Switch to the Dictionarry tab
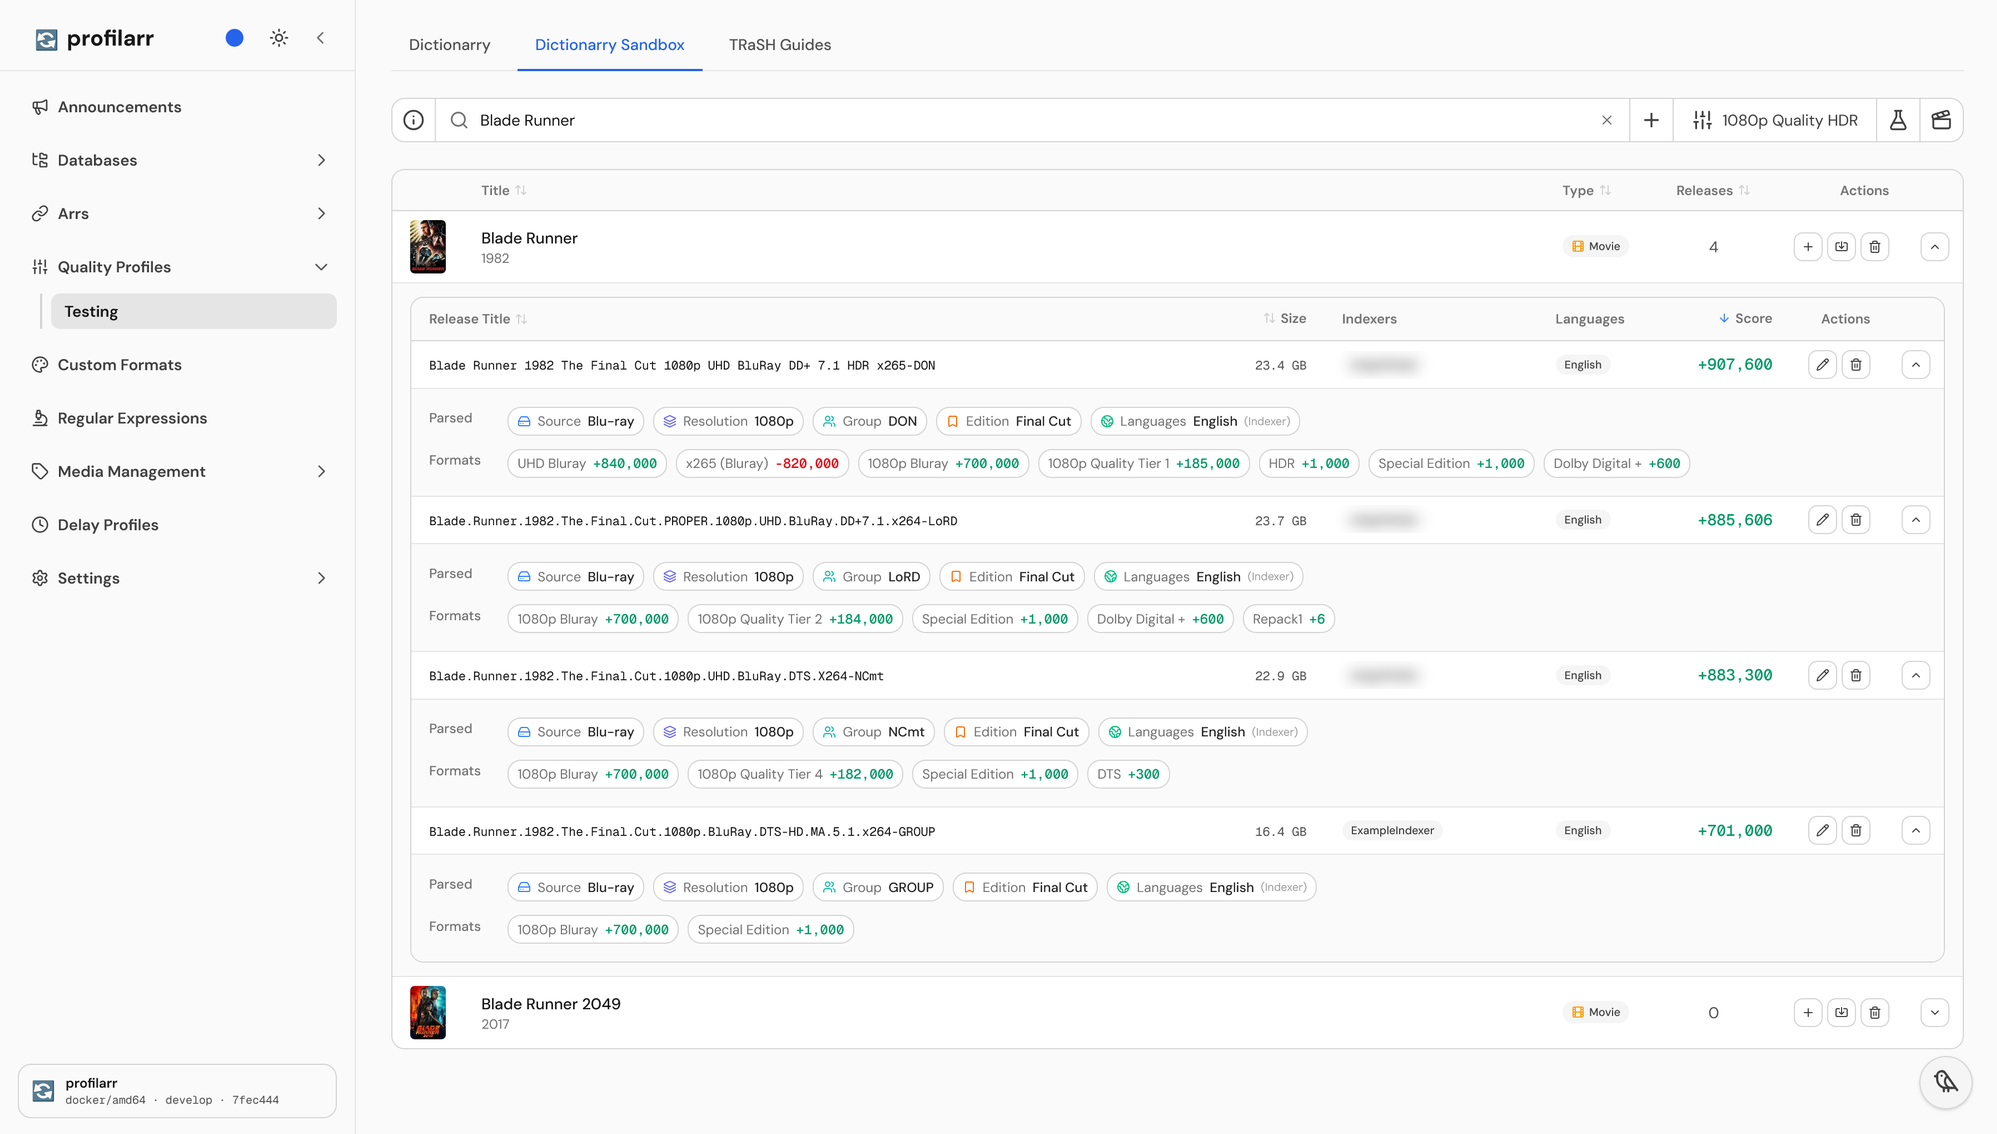1997x1134 pixels. pyautogui.click(x=449, y=45)
